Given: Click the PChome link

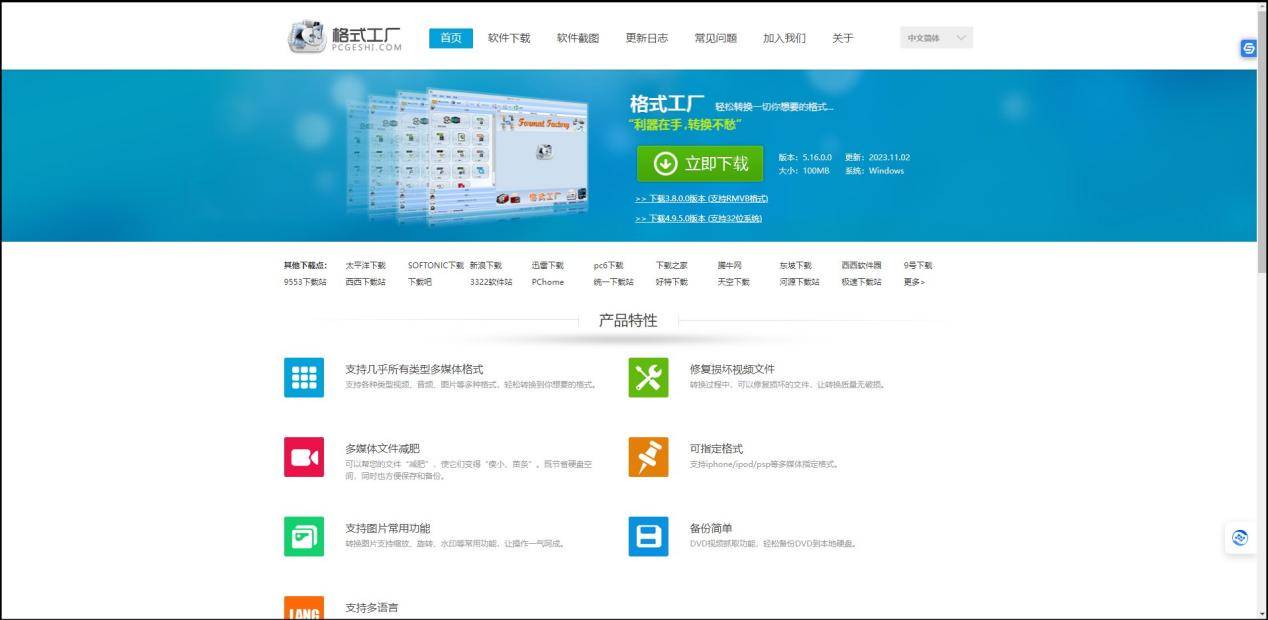Looking at the screenshot, I should [548, 282].
